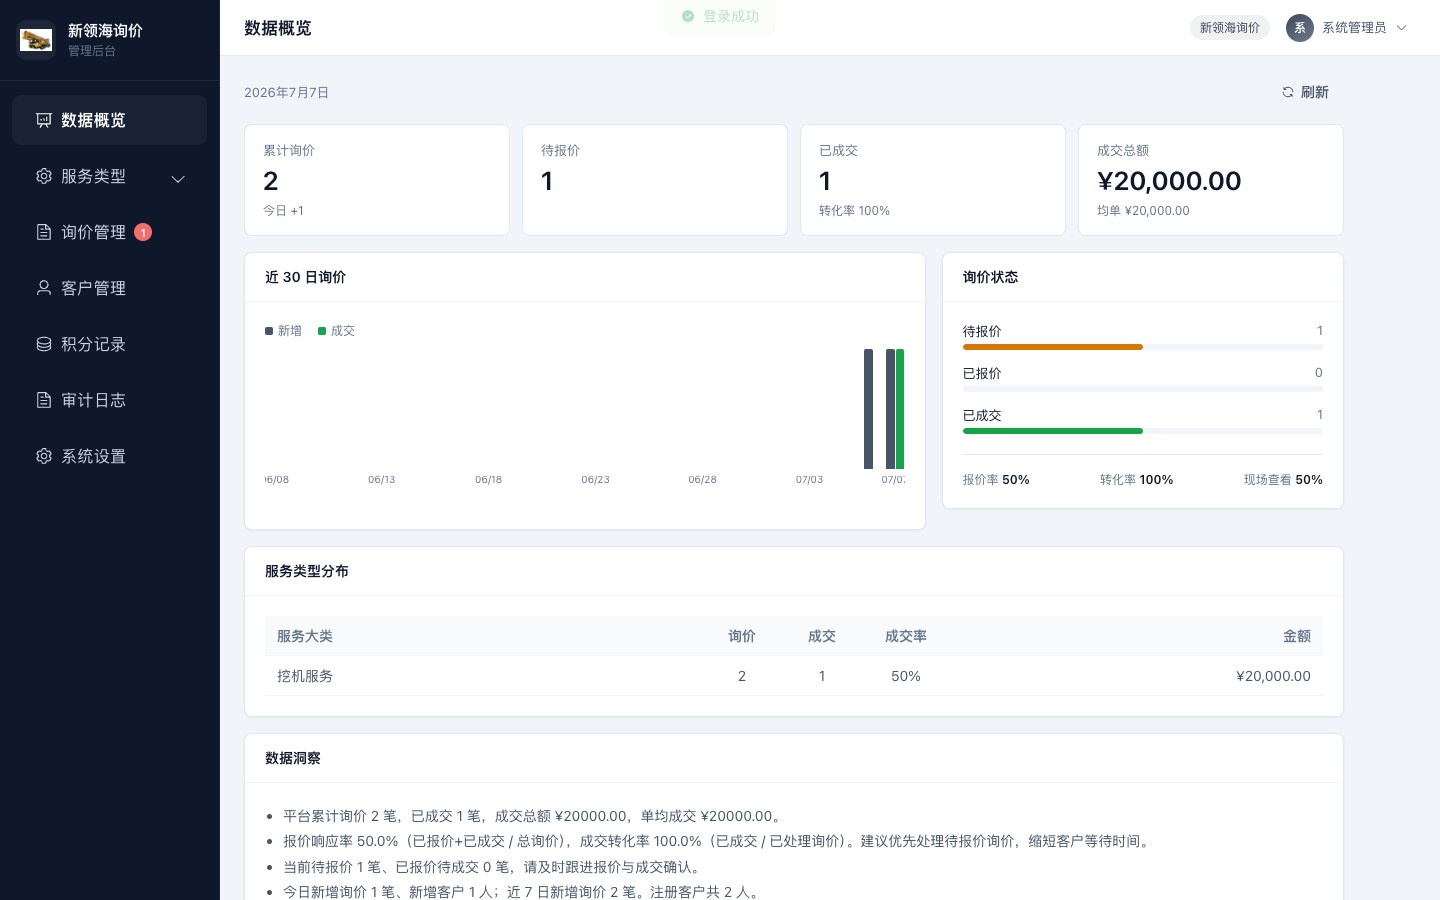Screen dimensions: 1440x900
Task: Click the 累计询价 stat card
Action: [x=377, y=180]
